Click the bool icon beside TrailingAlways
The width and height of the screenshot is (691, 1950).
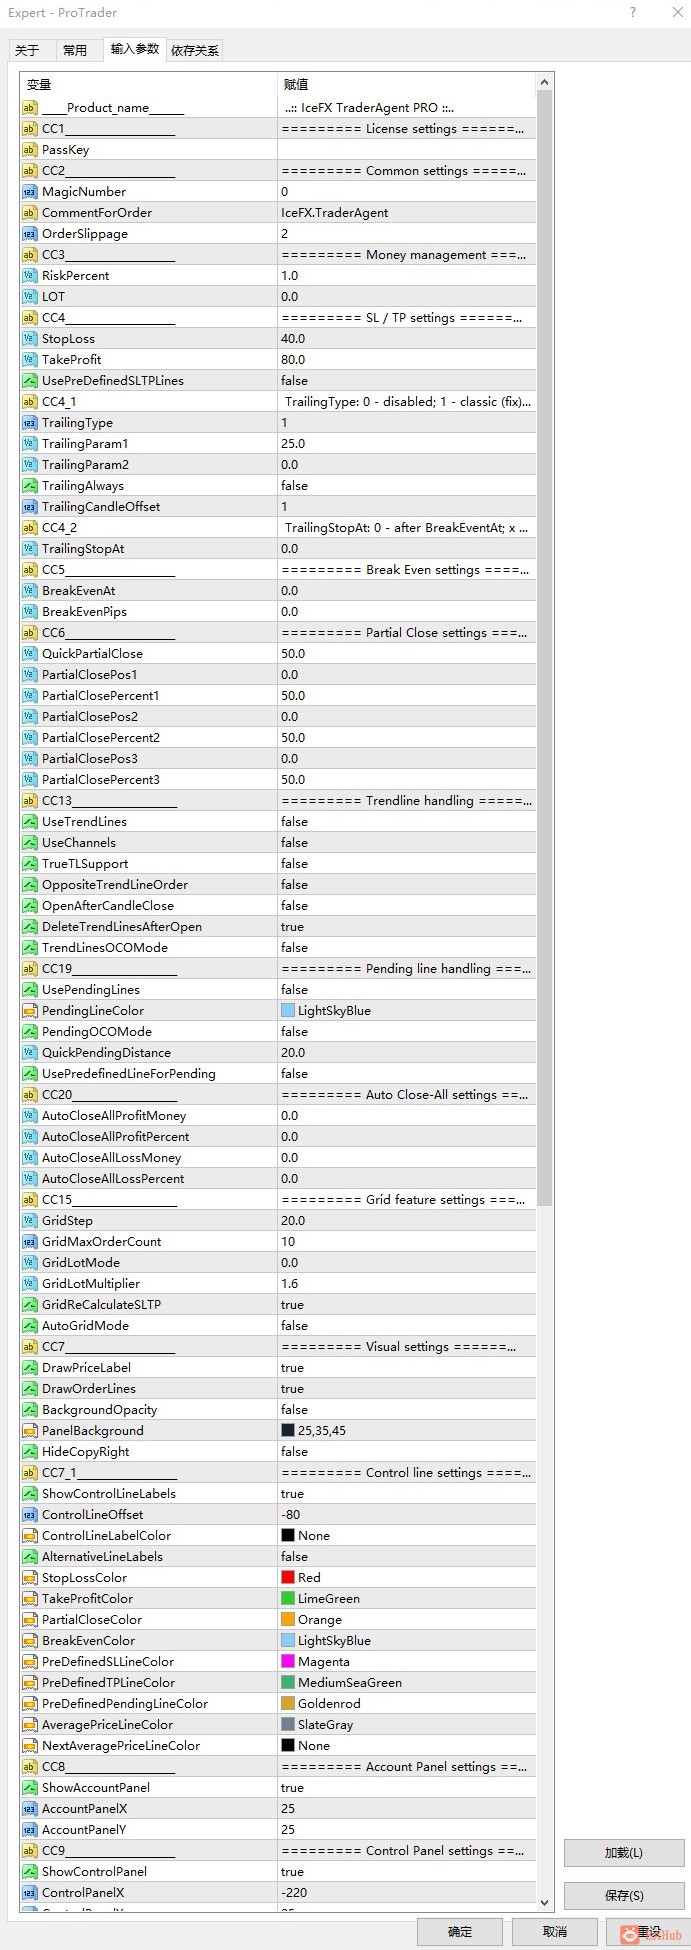[29, 486]
